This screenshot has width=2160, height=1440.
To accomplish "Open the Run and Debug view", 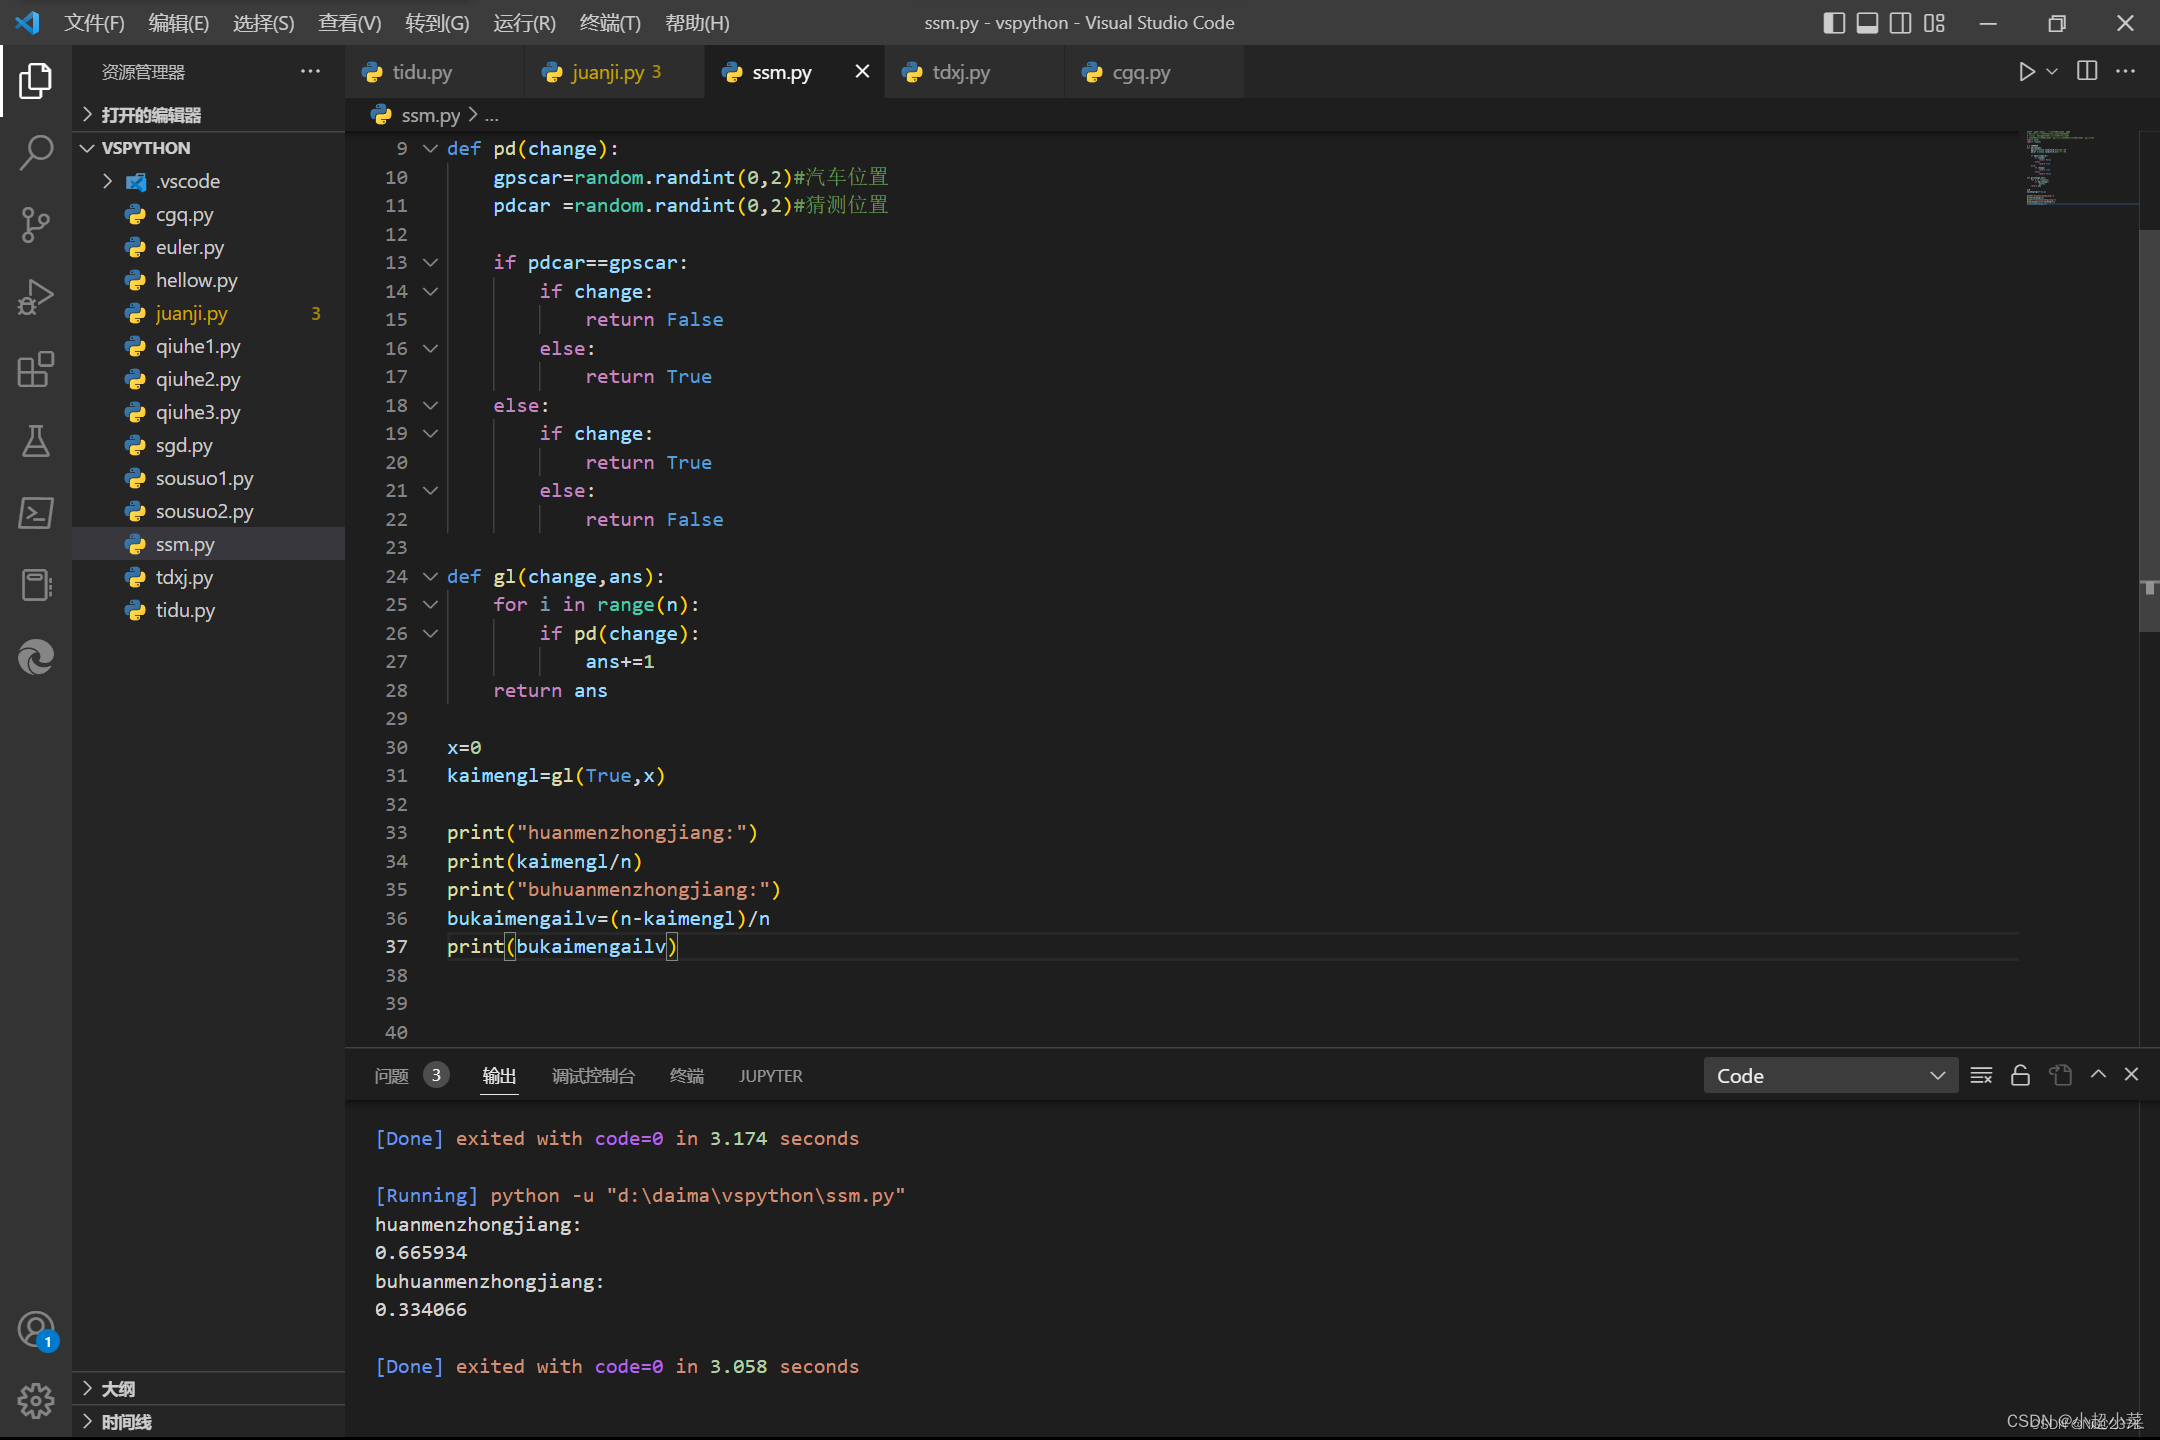I will 36,297.
